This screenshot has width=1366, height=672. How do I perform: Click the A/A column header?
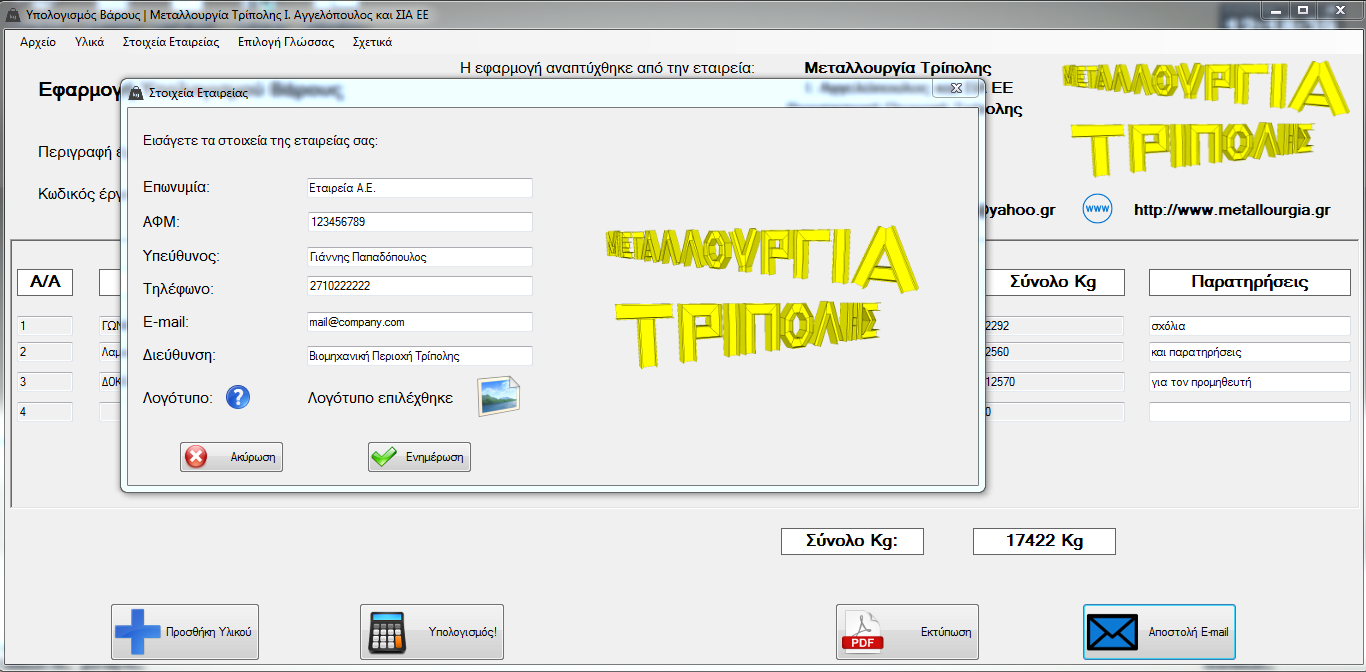coord(45,282)
